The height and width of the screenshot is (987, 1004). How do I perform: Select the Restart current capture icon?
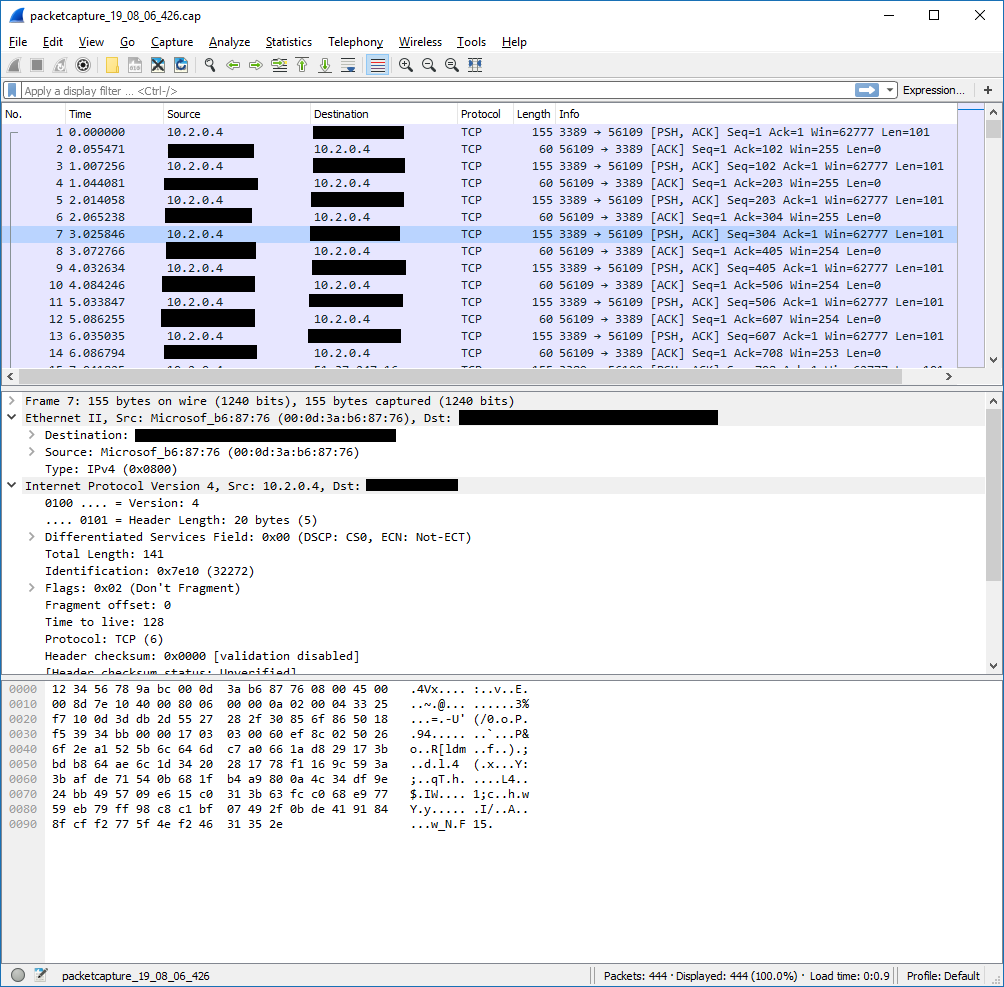coord(59,65)
